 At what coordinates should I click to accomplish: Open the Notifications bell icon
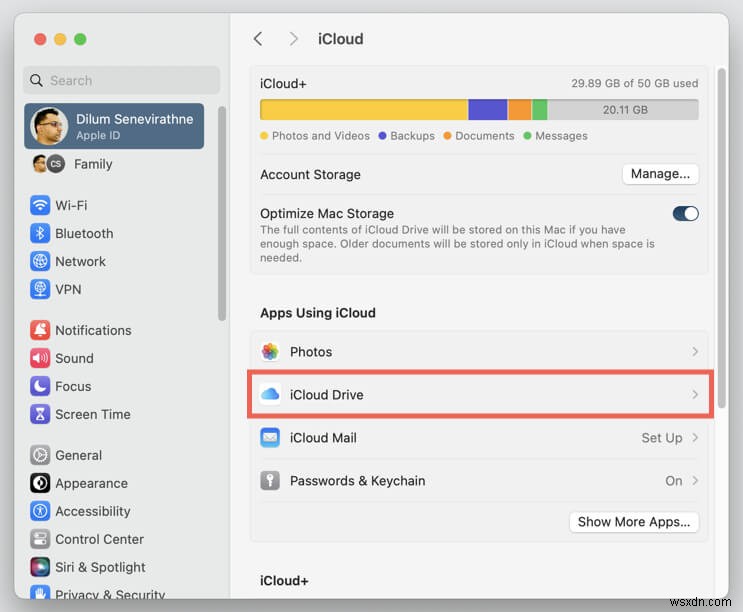pos(40,330)
